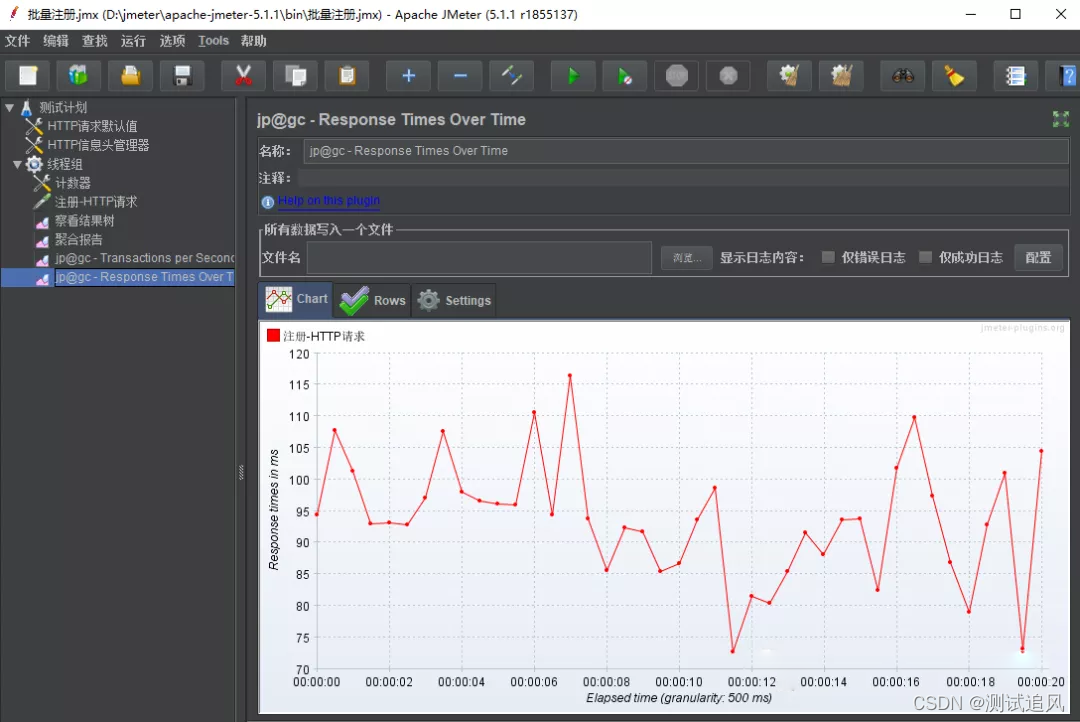This screenshot has width=1080, height=722.
Task: Select 注册-HTTP请求 sampler in the tree
Action: coord(96,201)
